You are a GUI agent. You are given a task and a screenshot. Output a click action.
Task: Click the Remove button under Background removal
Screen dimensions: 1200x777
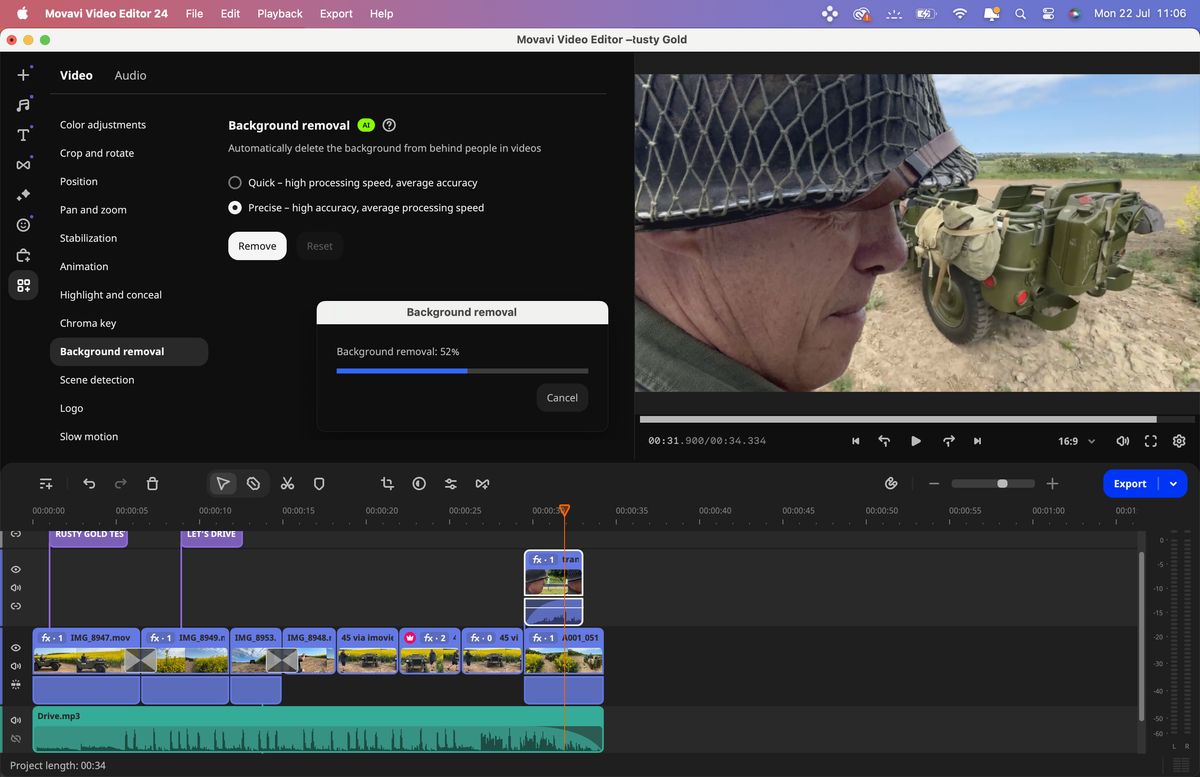pos(257,245)
